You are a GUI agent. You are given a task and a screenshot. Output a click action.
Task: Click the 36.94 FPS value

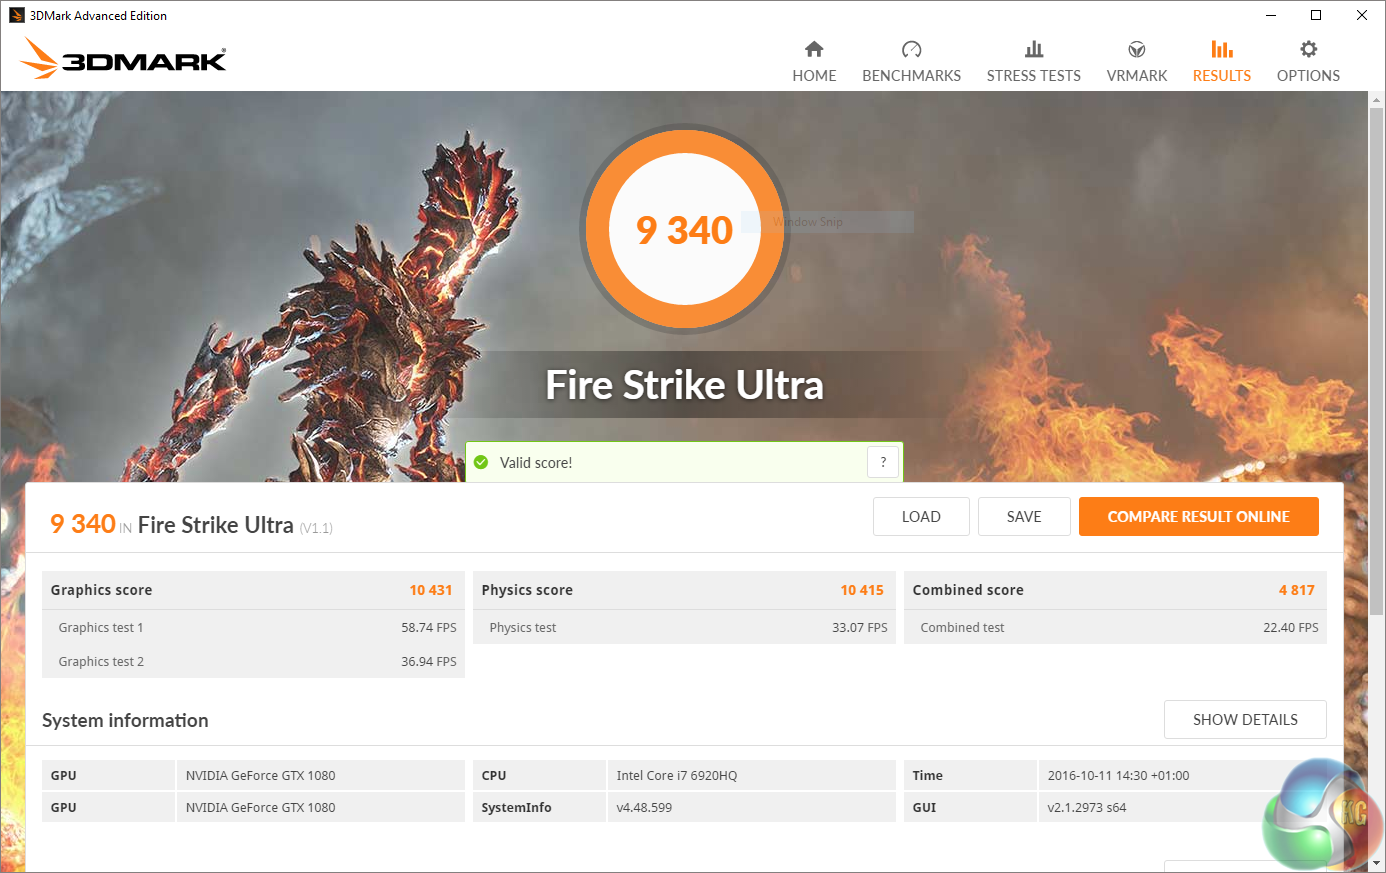tap(429, 662)
